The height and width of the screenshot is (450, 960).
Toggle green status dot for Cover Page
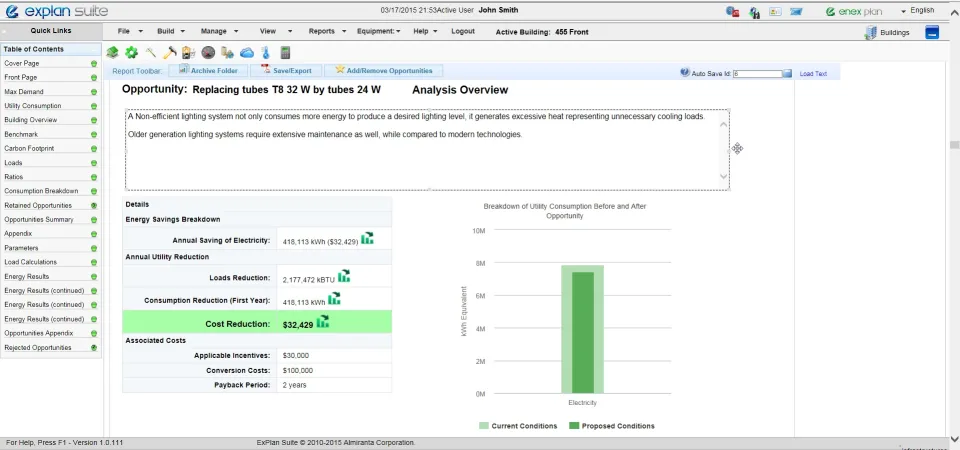click(x=94, y=64)
